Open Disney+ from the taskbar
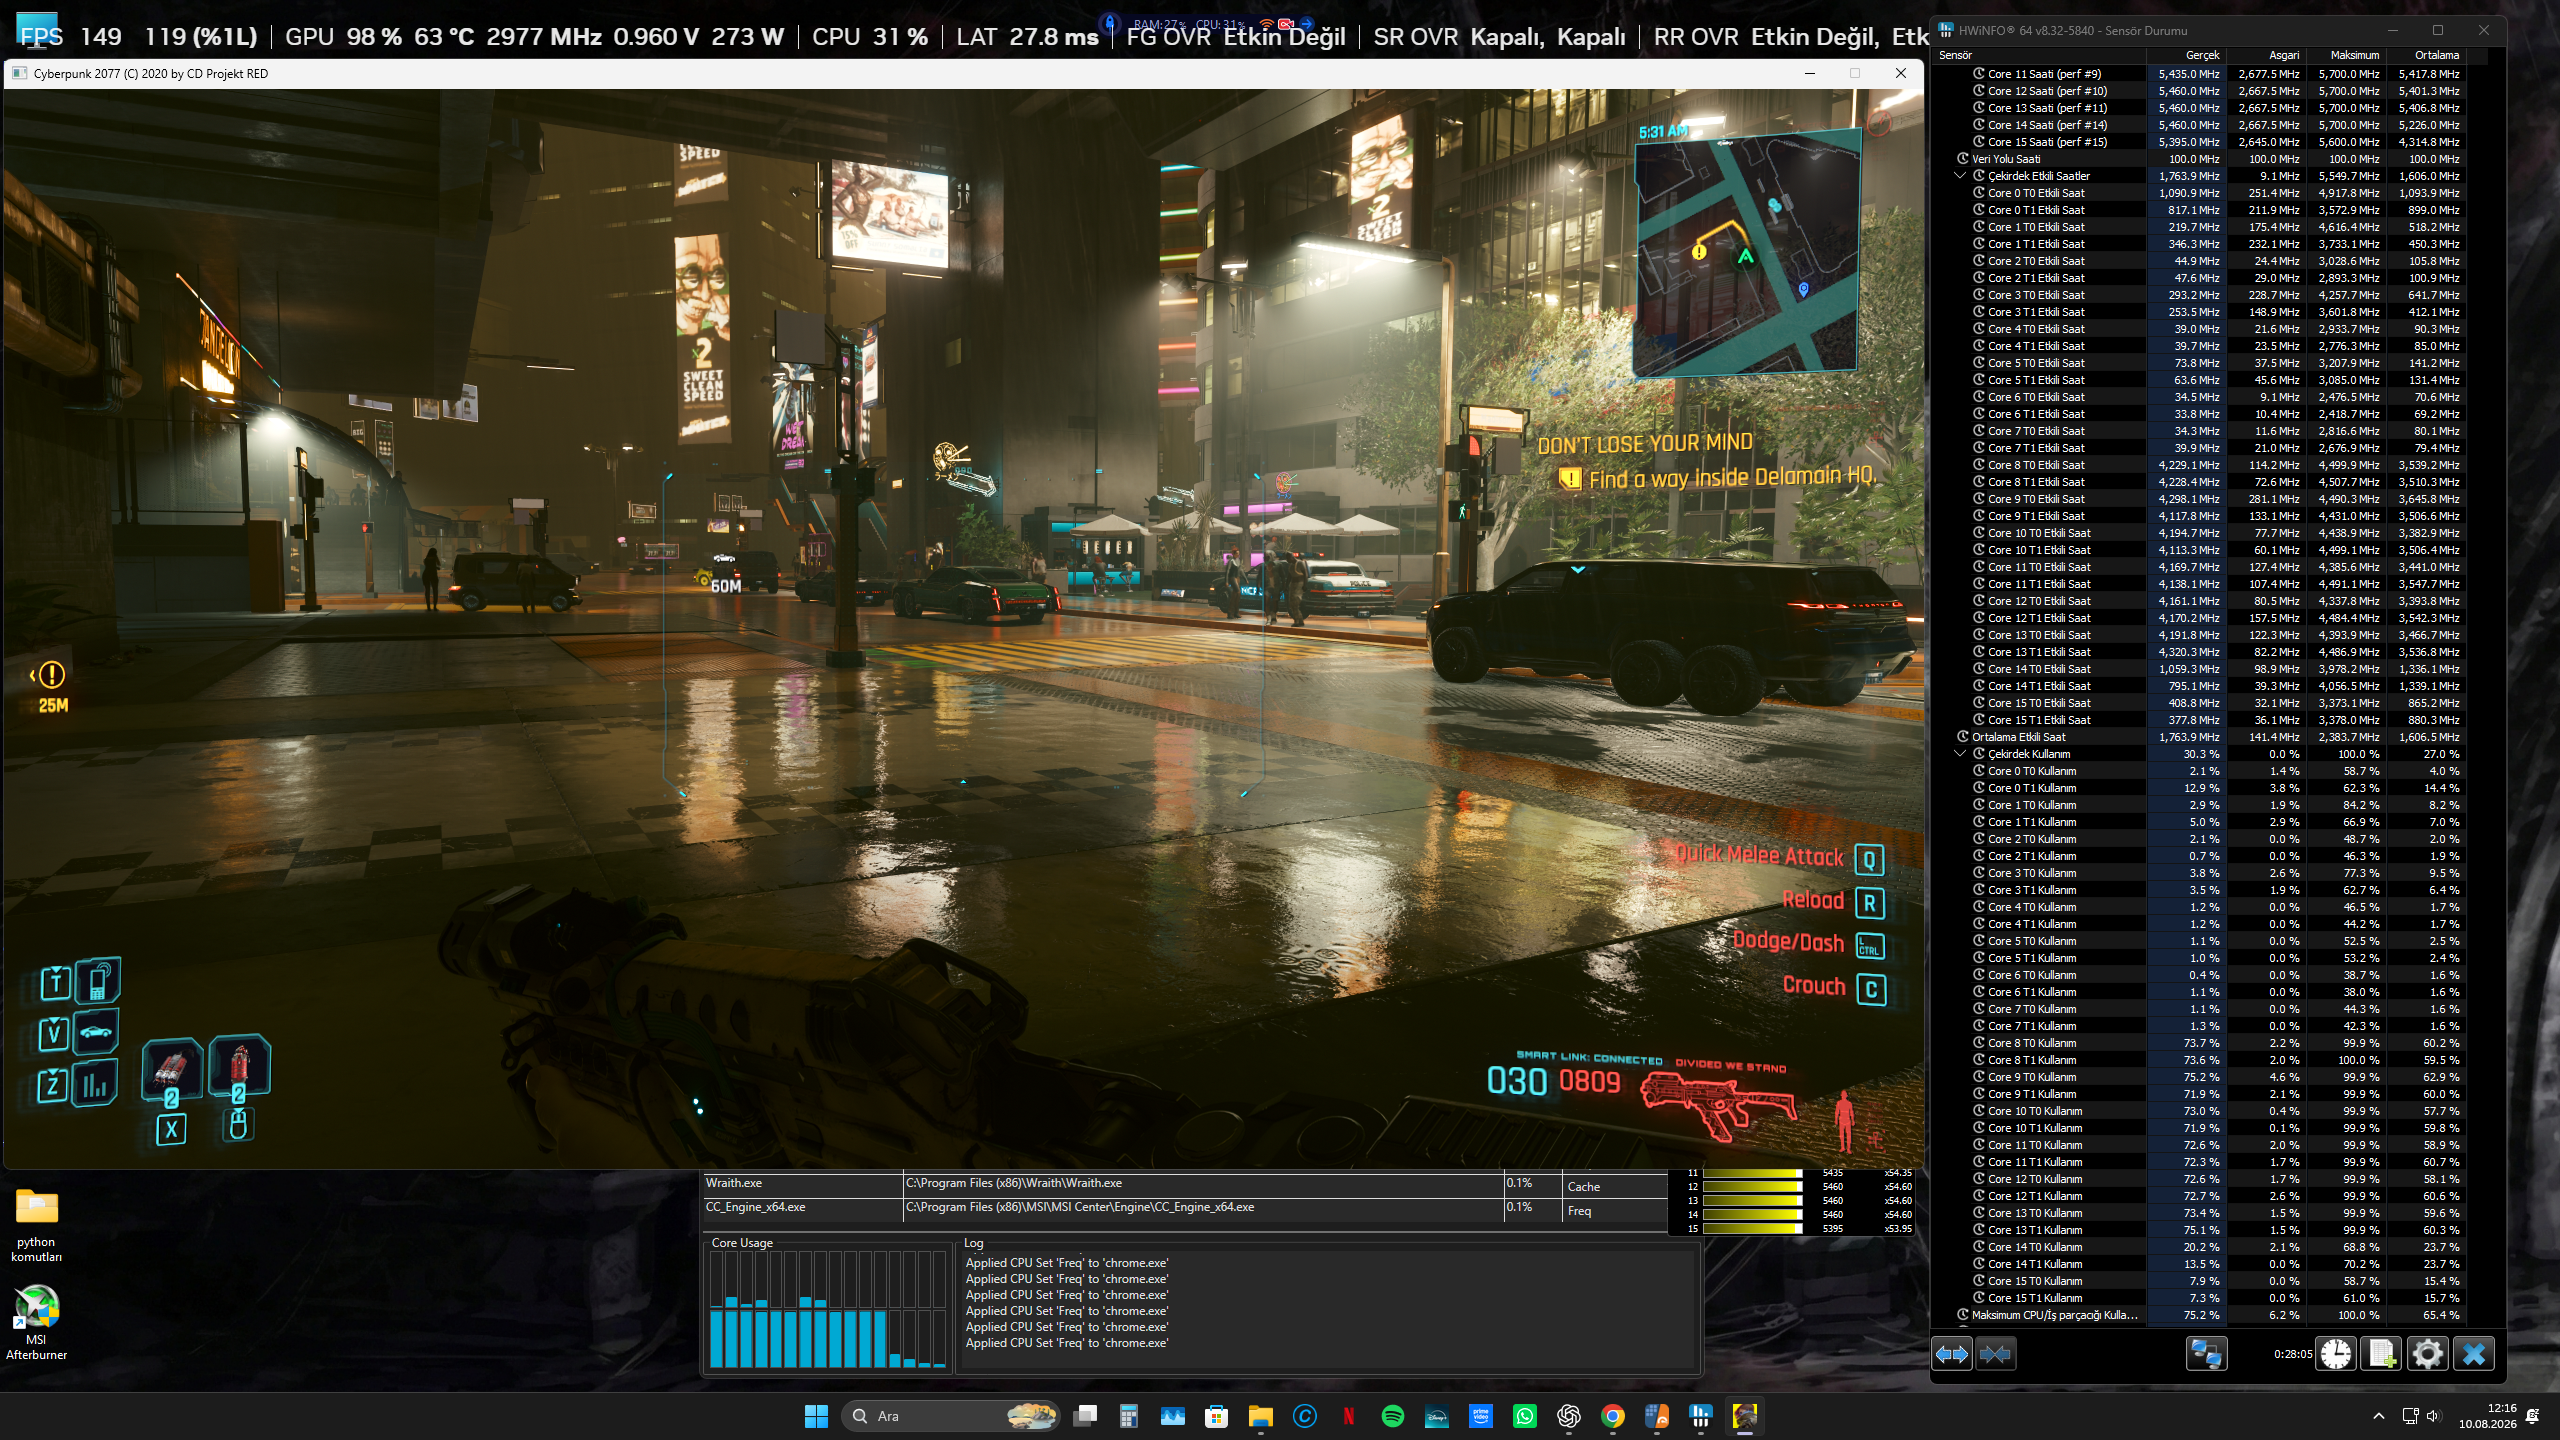2560x1440 pixels. (1436, 1416)
